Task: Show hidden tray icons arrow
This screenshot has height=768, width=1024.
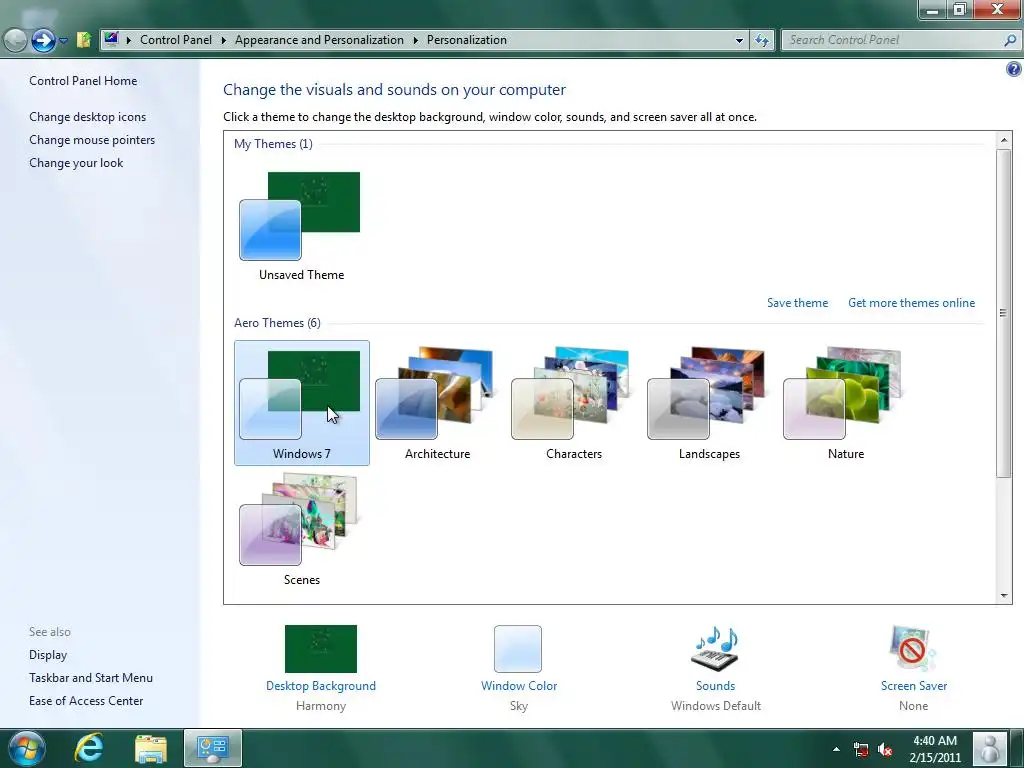Action: 836,749
